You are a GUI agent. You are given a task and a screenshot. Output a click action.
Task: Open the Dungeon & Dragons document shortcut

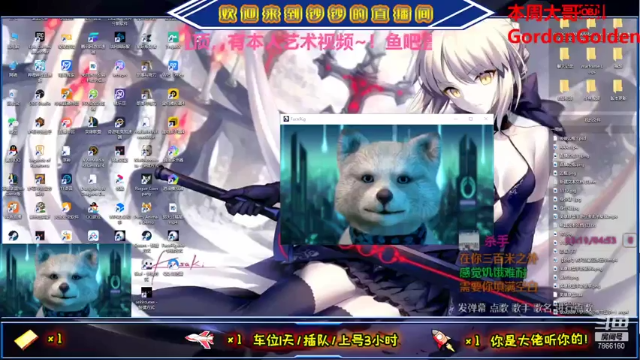pyautogui.click(x=93, y=180)
